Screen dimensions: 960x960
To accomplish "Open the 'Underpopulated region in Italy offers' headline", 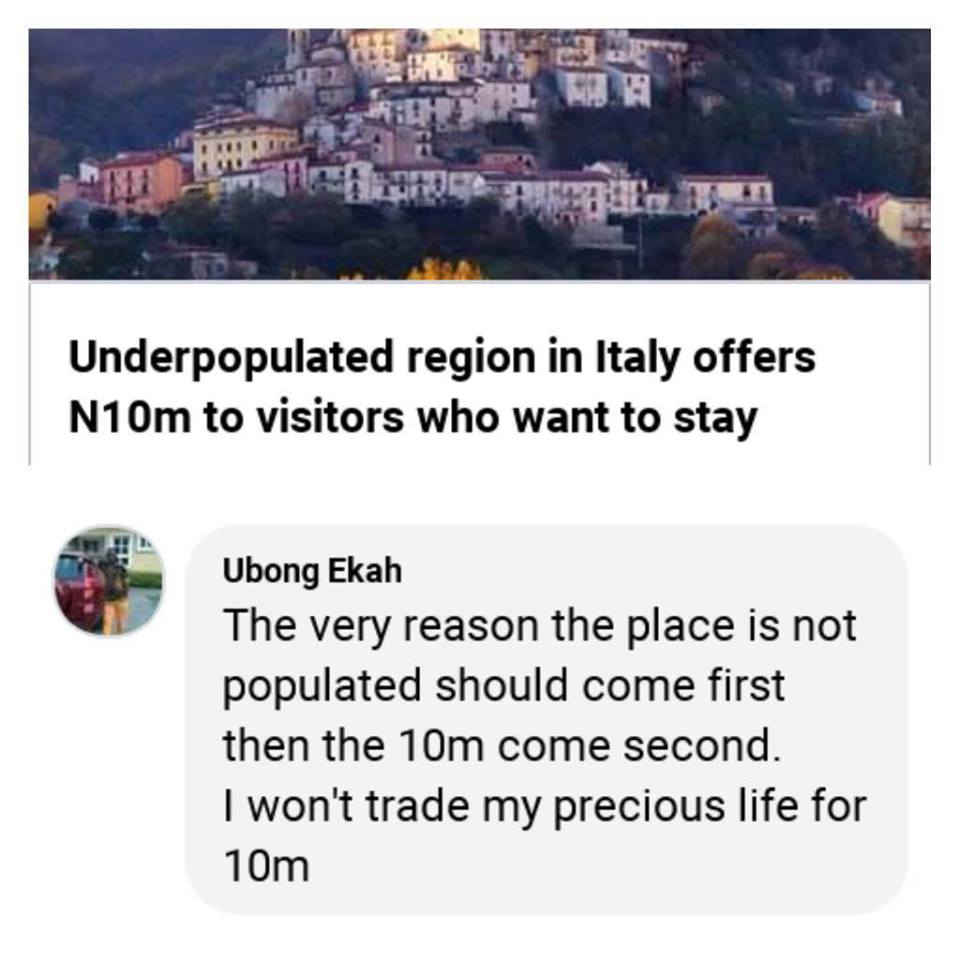I will click(442, 358).
